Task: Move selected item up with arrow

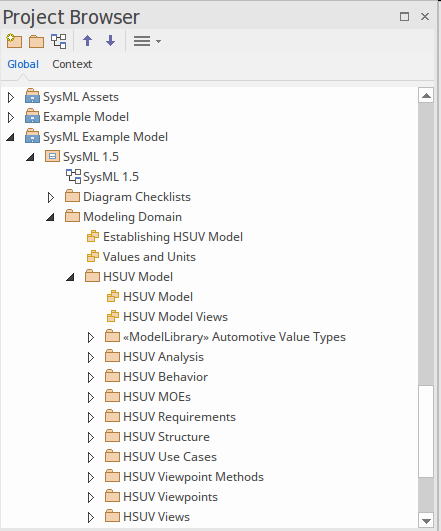Action: pos(87,41)
